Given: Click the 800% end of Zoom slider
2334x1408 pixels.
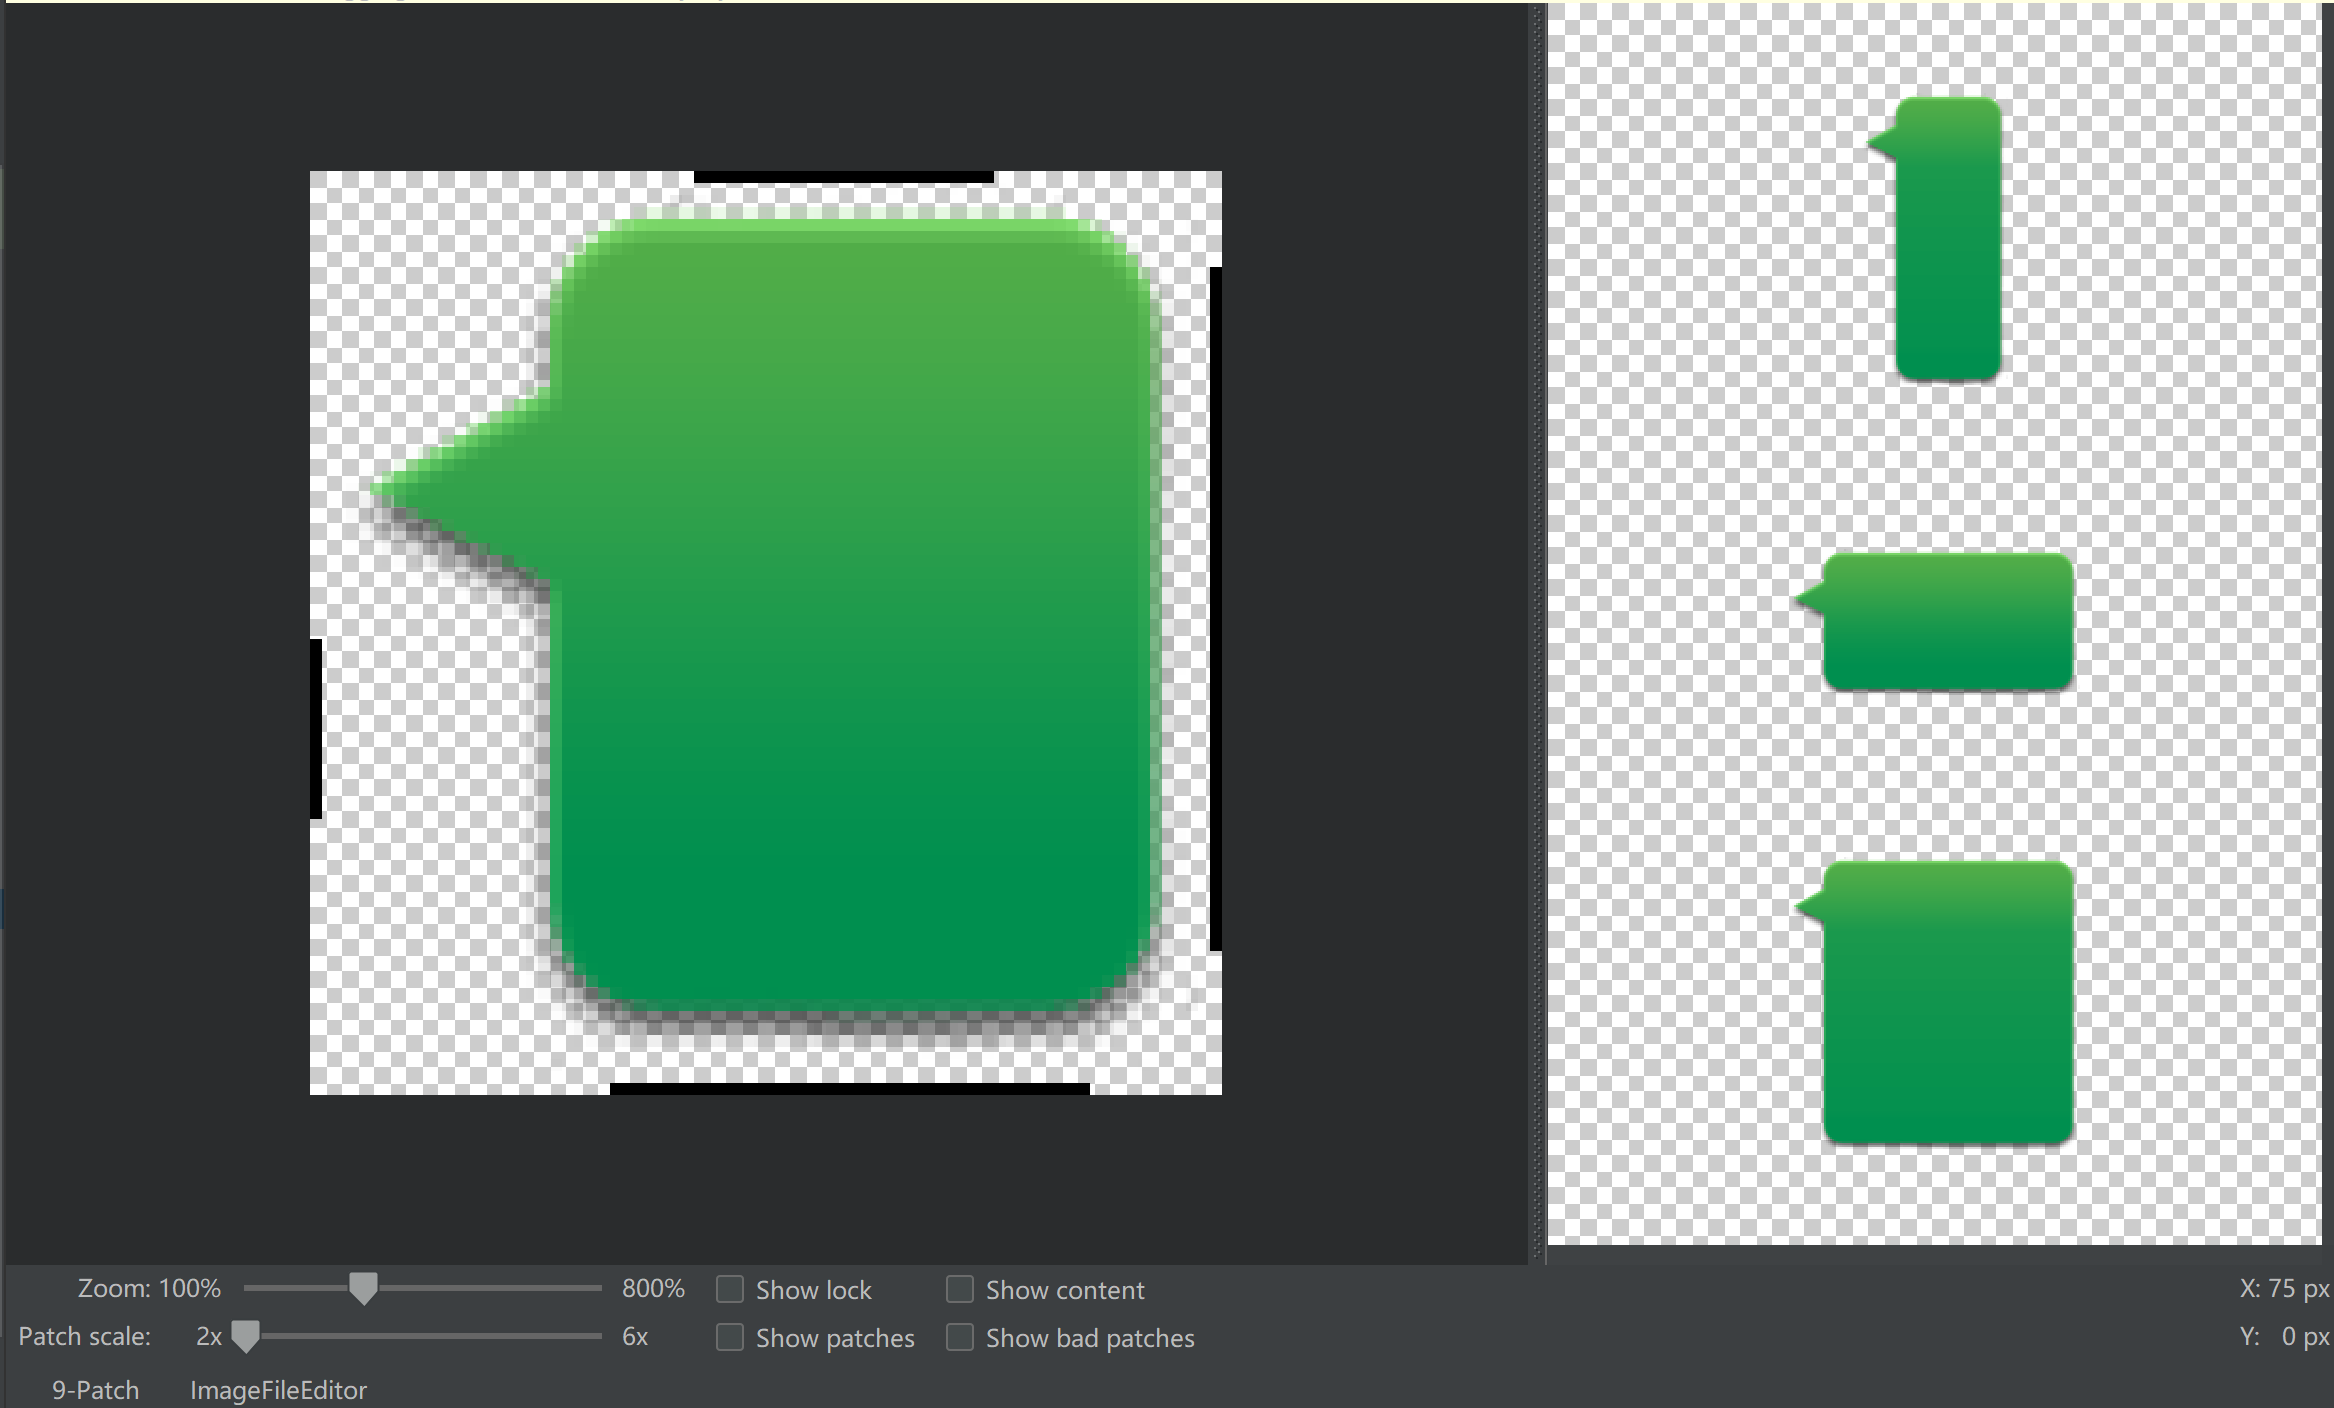Looking at the screenshot, I should pos(653,1288).
